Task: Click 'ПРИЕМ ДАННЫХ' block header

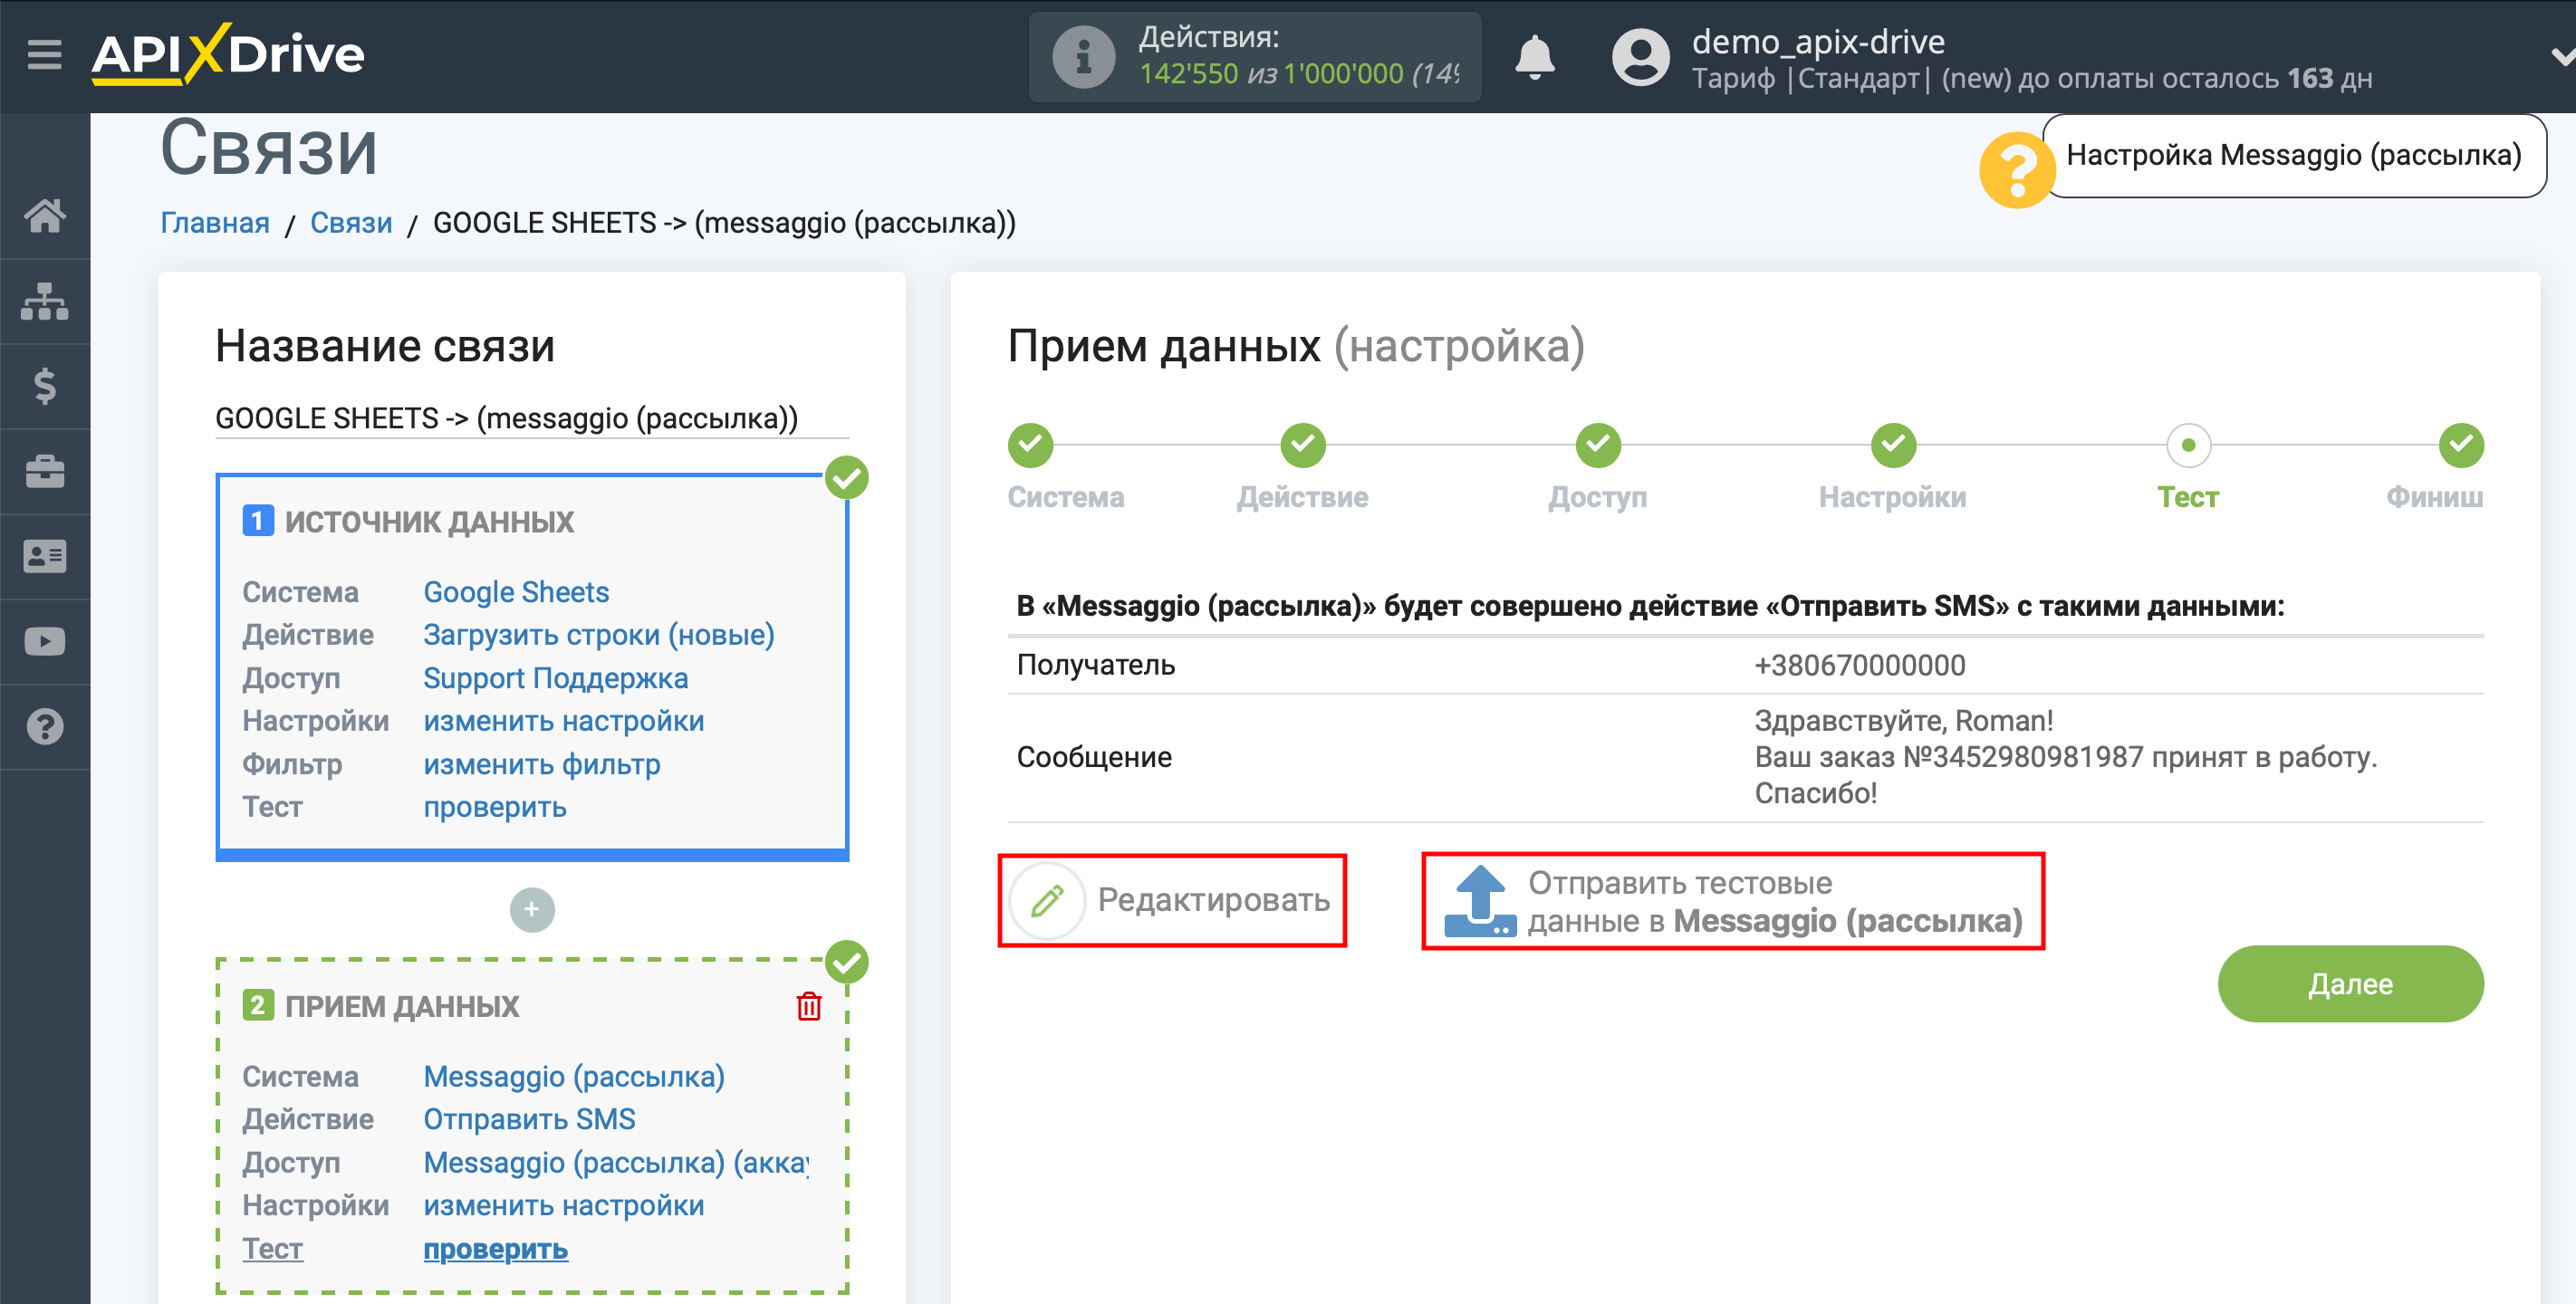Action: click(x=402, y=1006)
